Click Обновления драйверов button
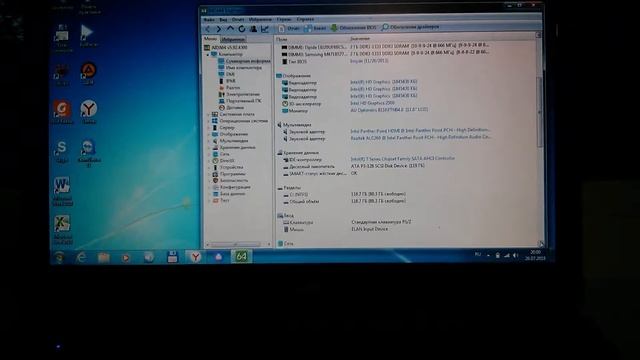Image resolution: width=640 pixels, height=360 pixels. [410, 27]
